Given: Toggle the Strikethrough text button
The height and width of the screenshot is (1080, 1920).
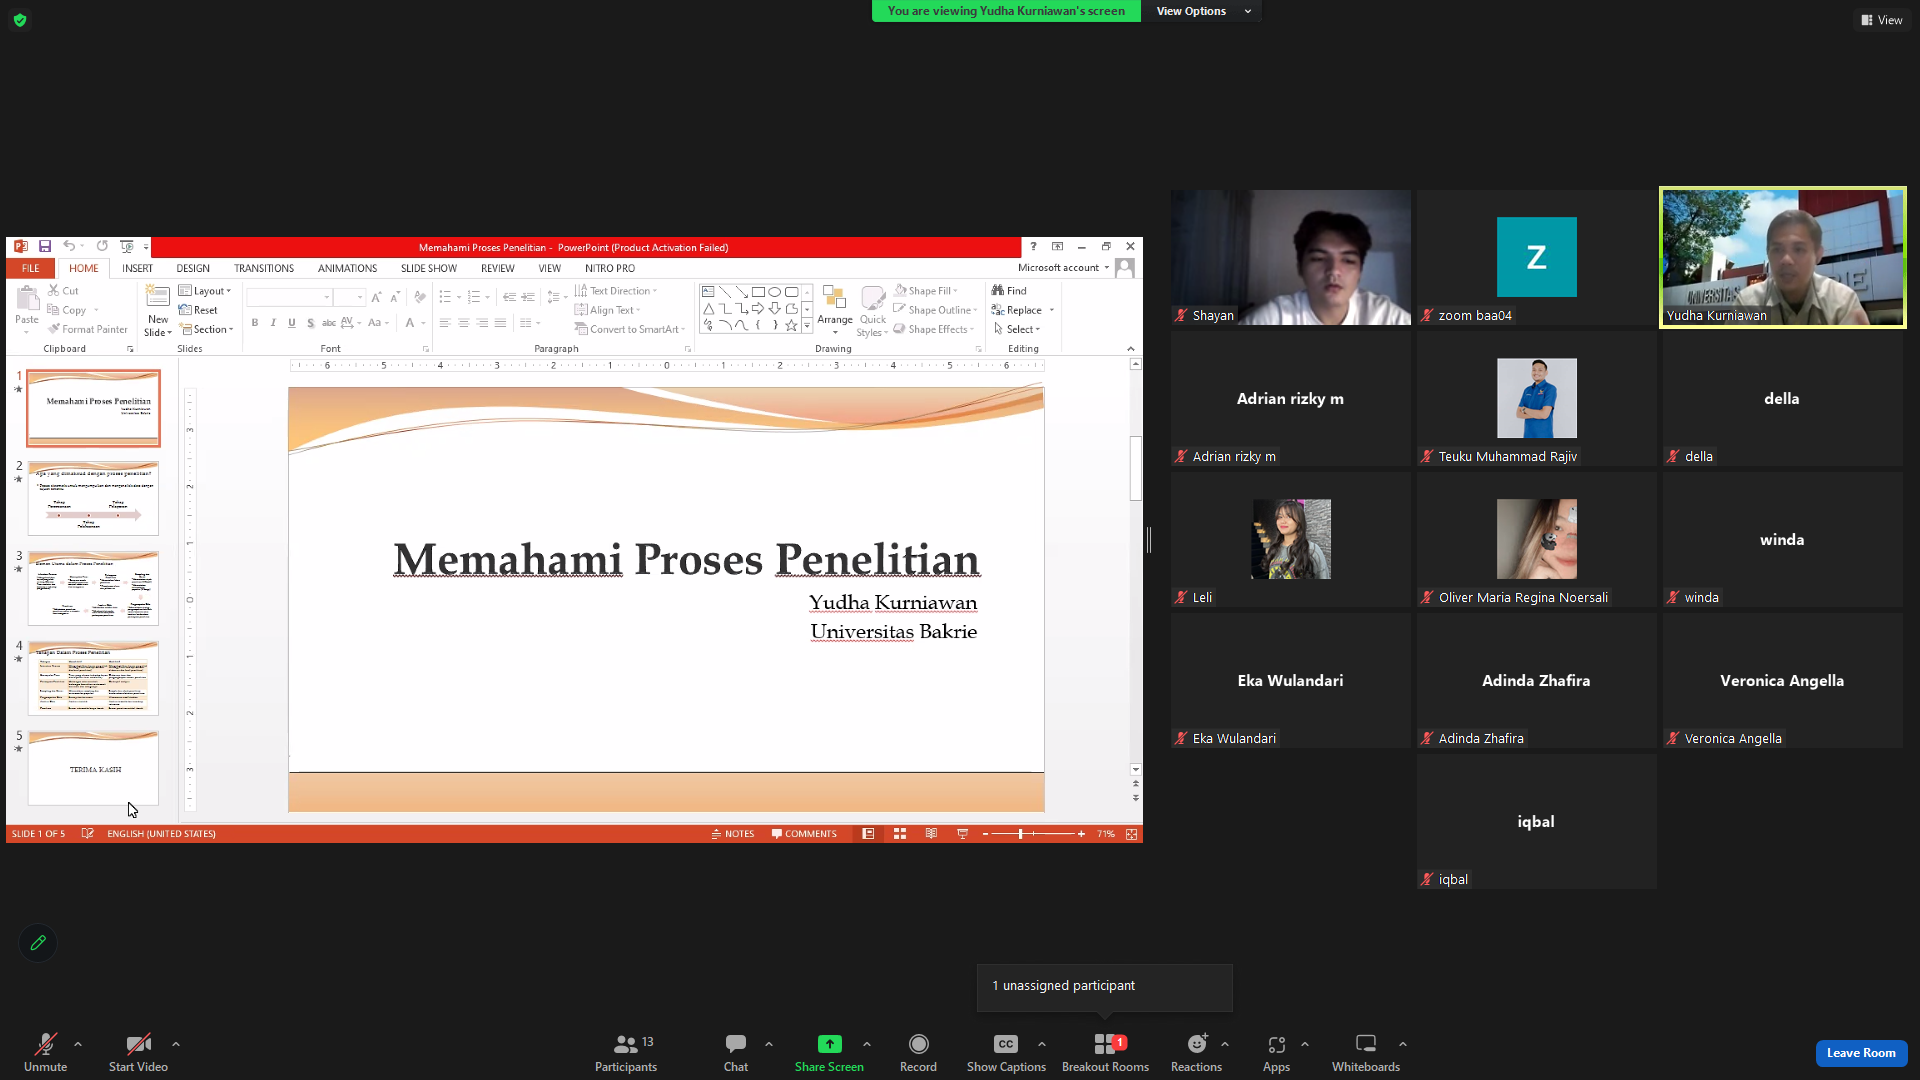Looking at the screenshot, I should [x=328, y=323].
